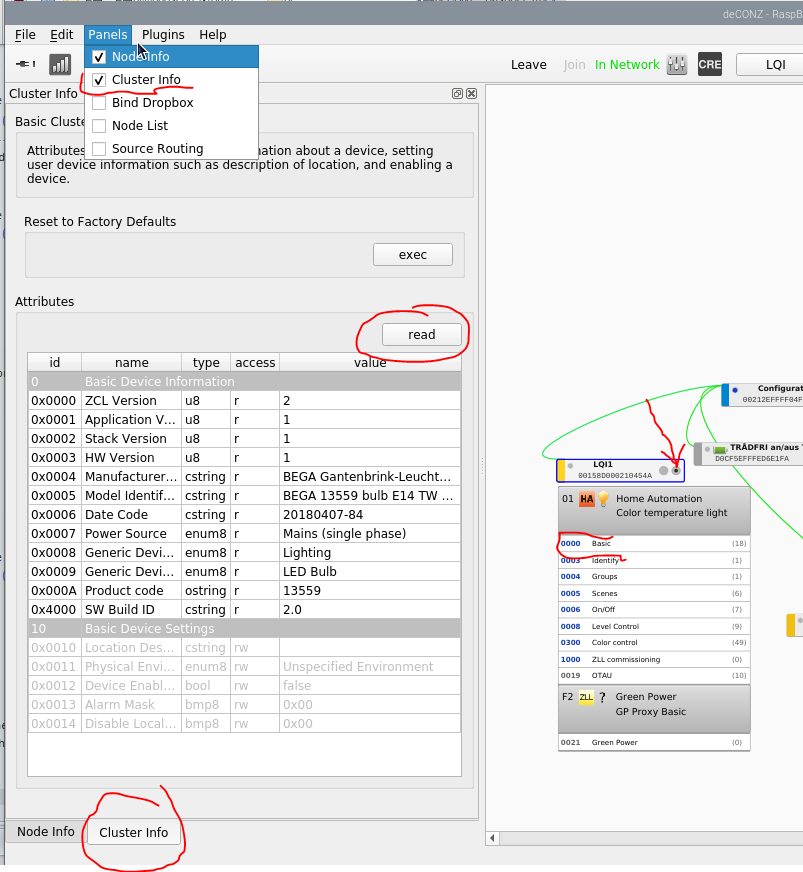This screenshot has height=872, width=803.
Task: Enable the Bind Dropbox panel checkbox
Action: pyautogui.click(x=99, y=103)
